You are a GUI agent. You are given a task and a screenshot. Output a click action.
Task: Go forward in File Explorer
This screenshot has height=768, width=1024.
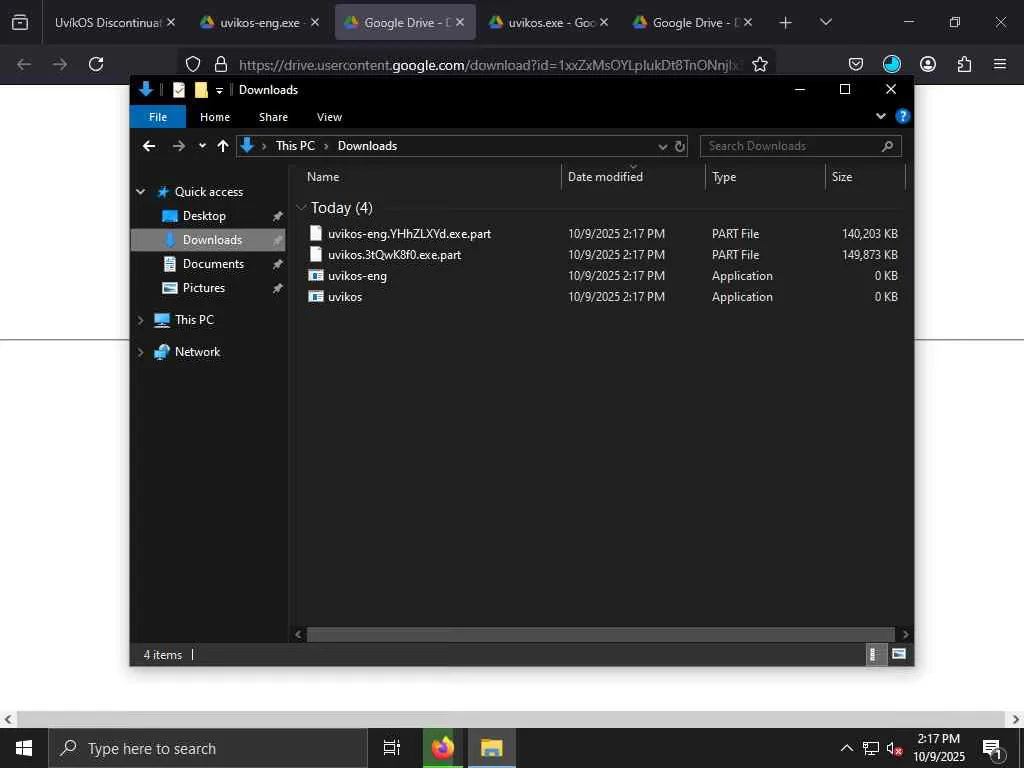pos(178,146)
